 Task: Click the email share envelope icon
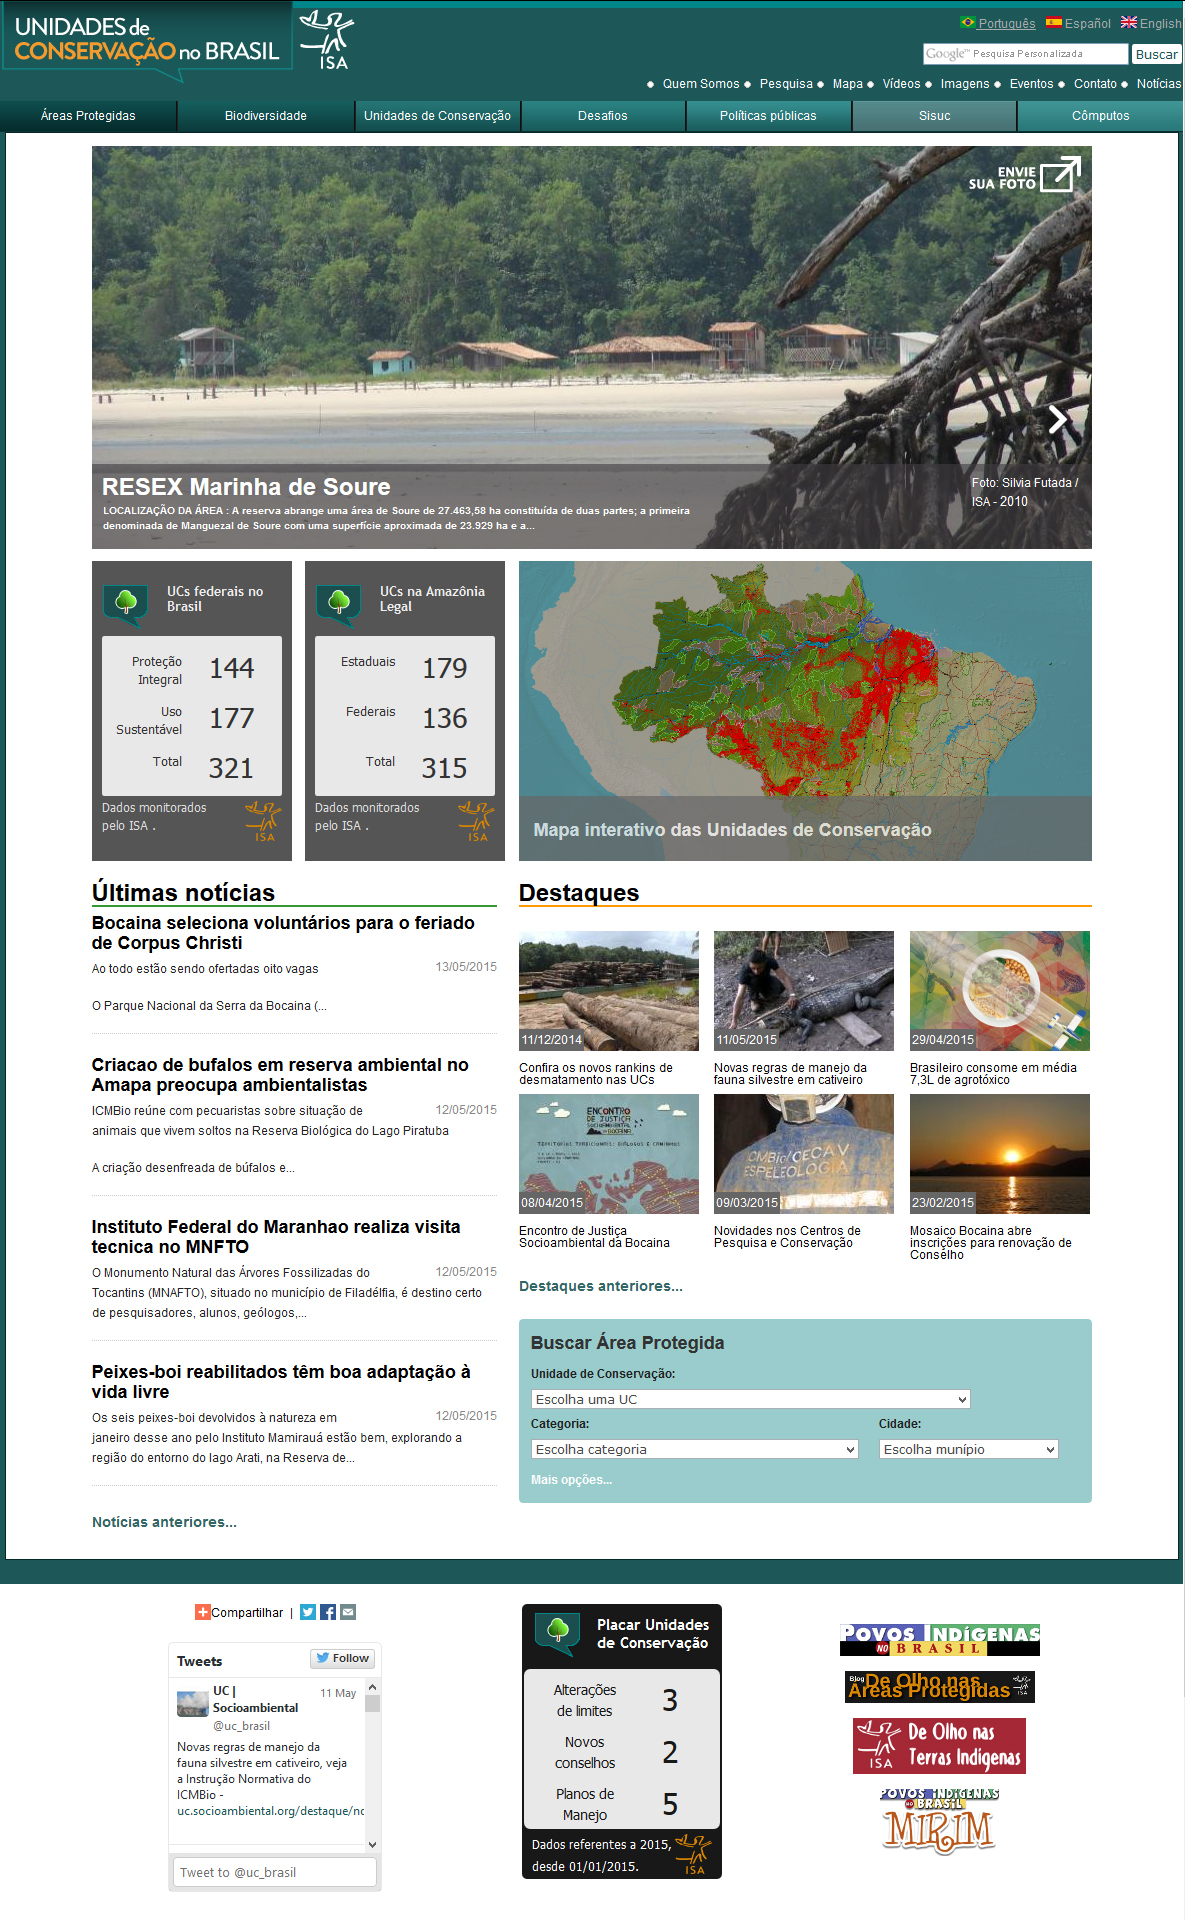348,1612
